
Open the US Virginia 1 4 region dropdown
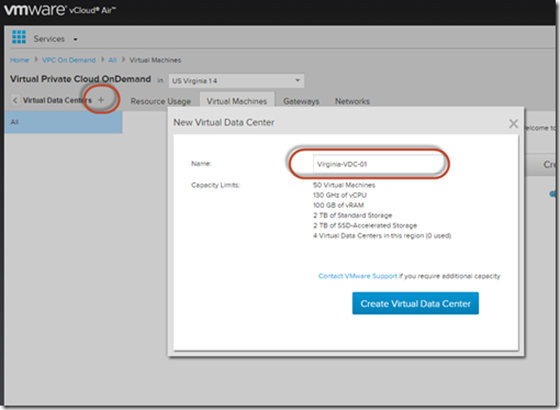236,81
